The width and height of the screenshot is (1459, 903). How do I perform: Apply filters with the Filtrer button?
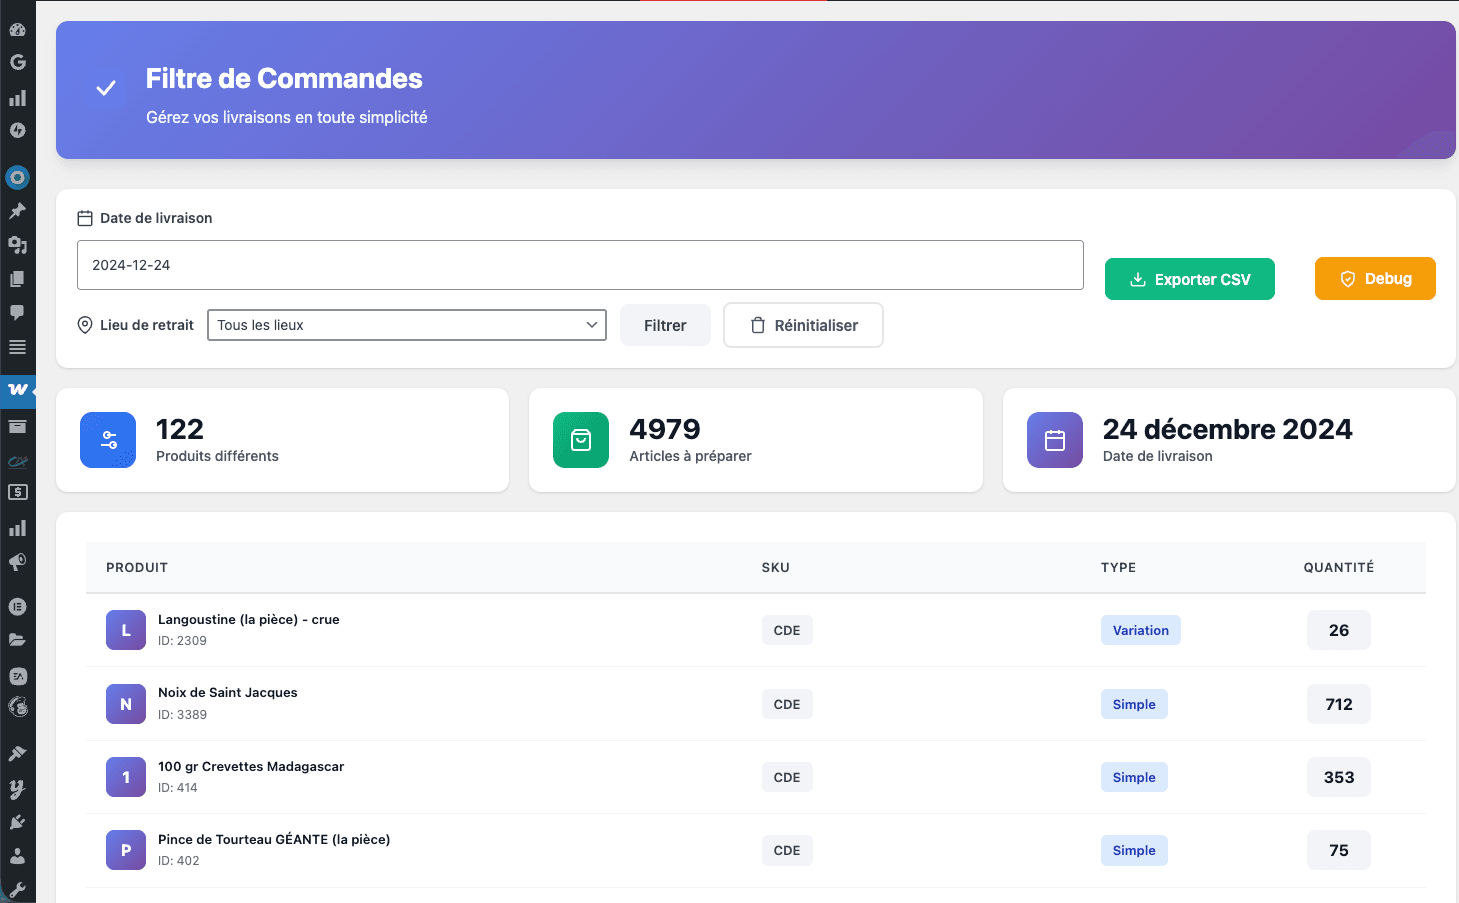tap(664, 325)
